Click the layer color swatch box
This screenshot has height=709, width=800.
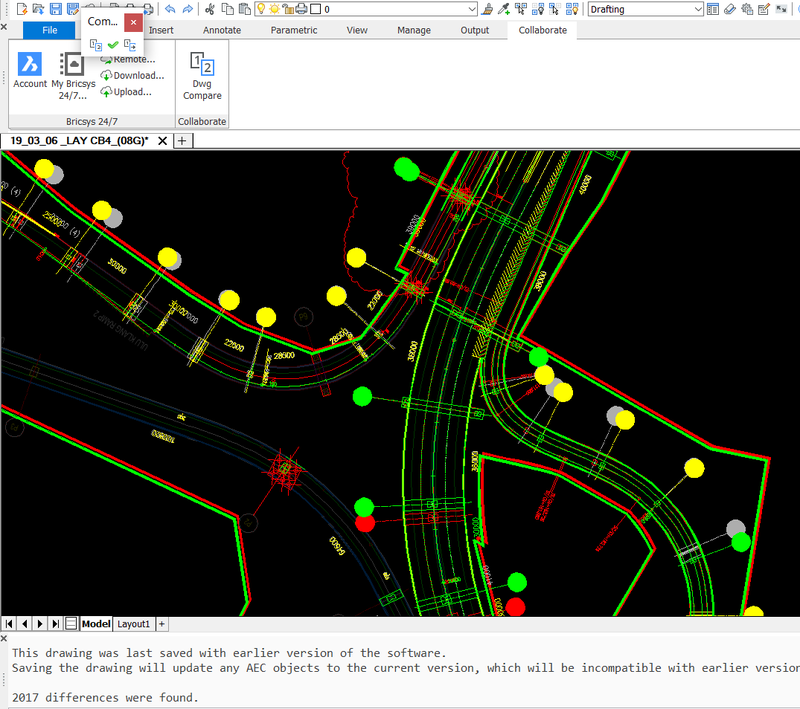click(x=314, y=9)
